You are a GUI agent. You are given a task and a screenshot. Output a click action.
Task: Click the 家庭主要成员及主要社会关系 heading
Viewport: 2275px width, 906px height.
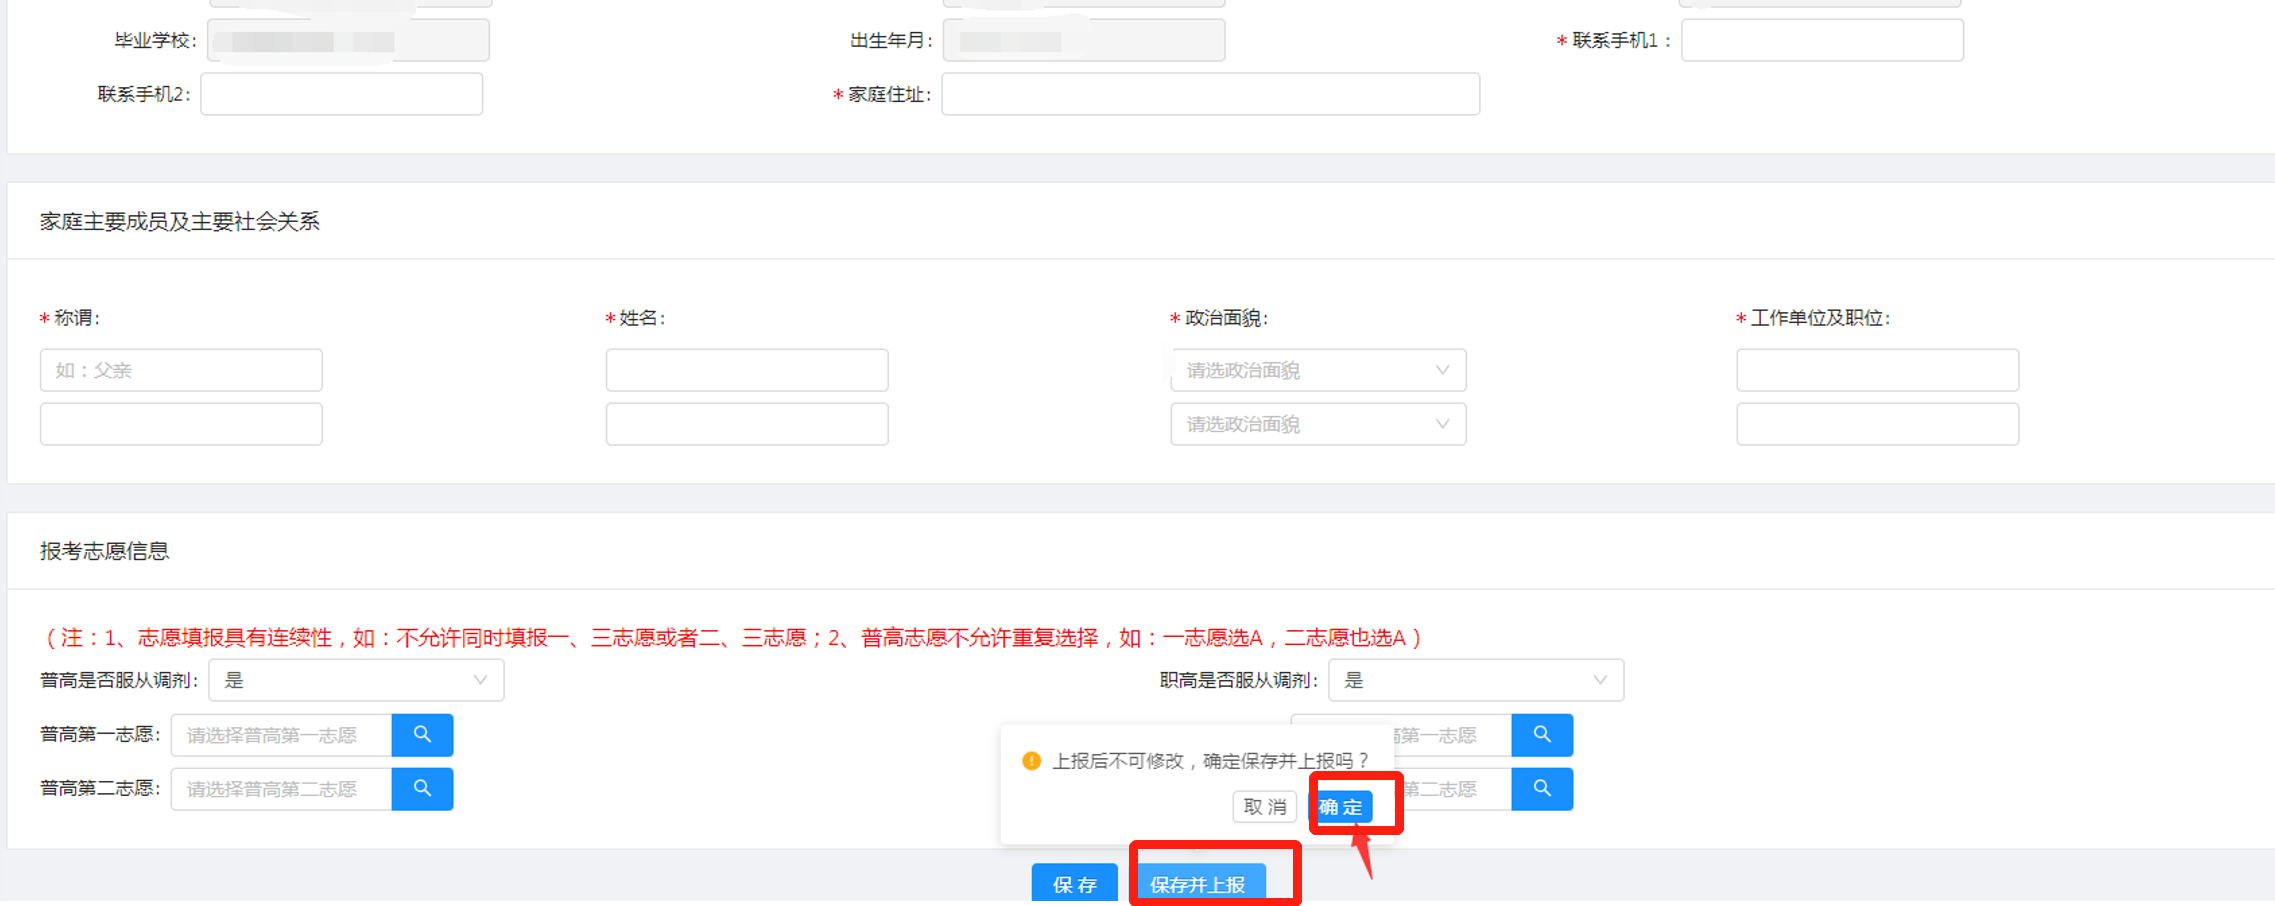point(180,221)
